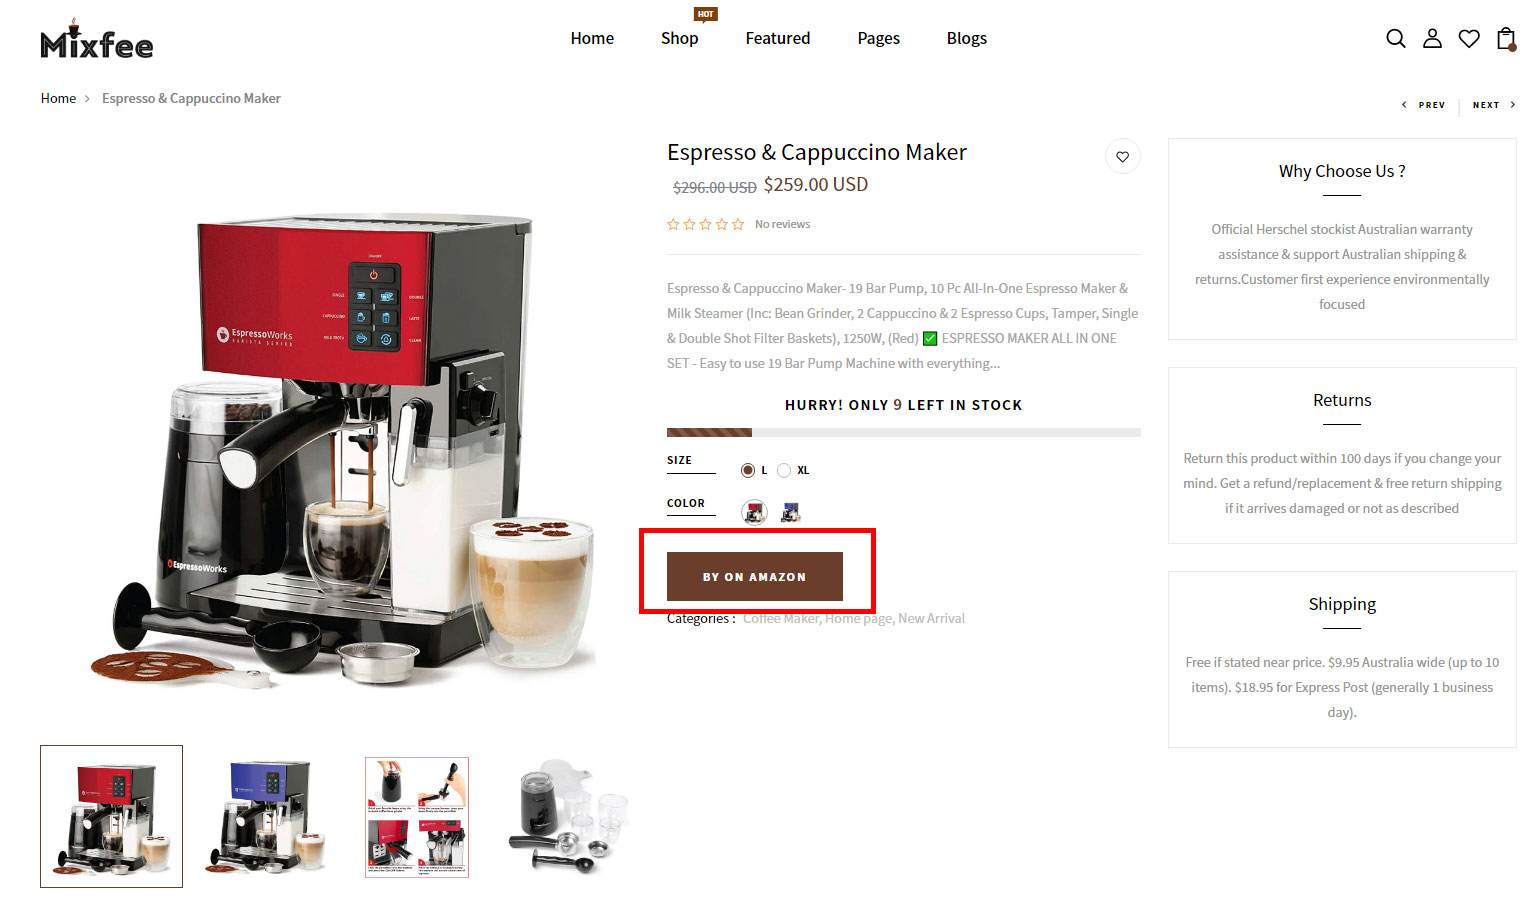Open wishlist heart icon in header
Viewport: 1537px width, 904px height.
coord(1469,38)
